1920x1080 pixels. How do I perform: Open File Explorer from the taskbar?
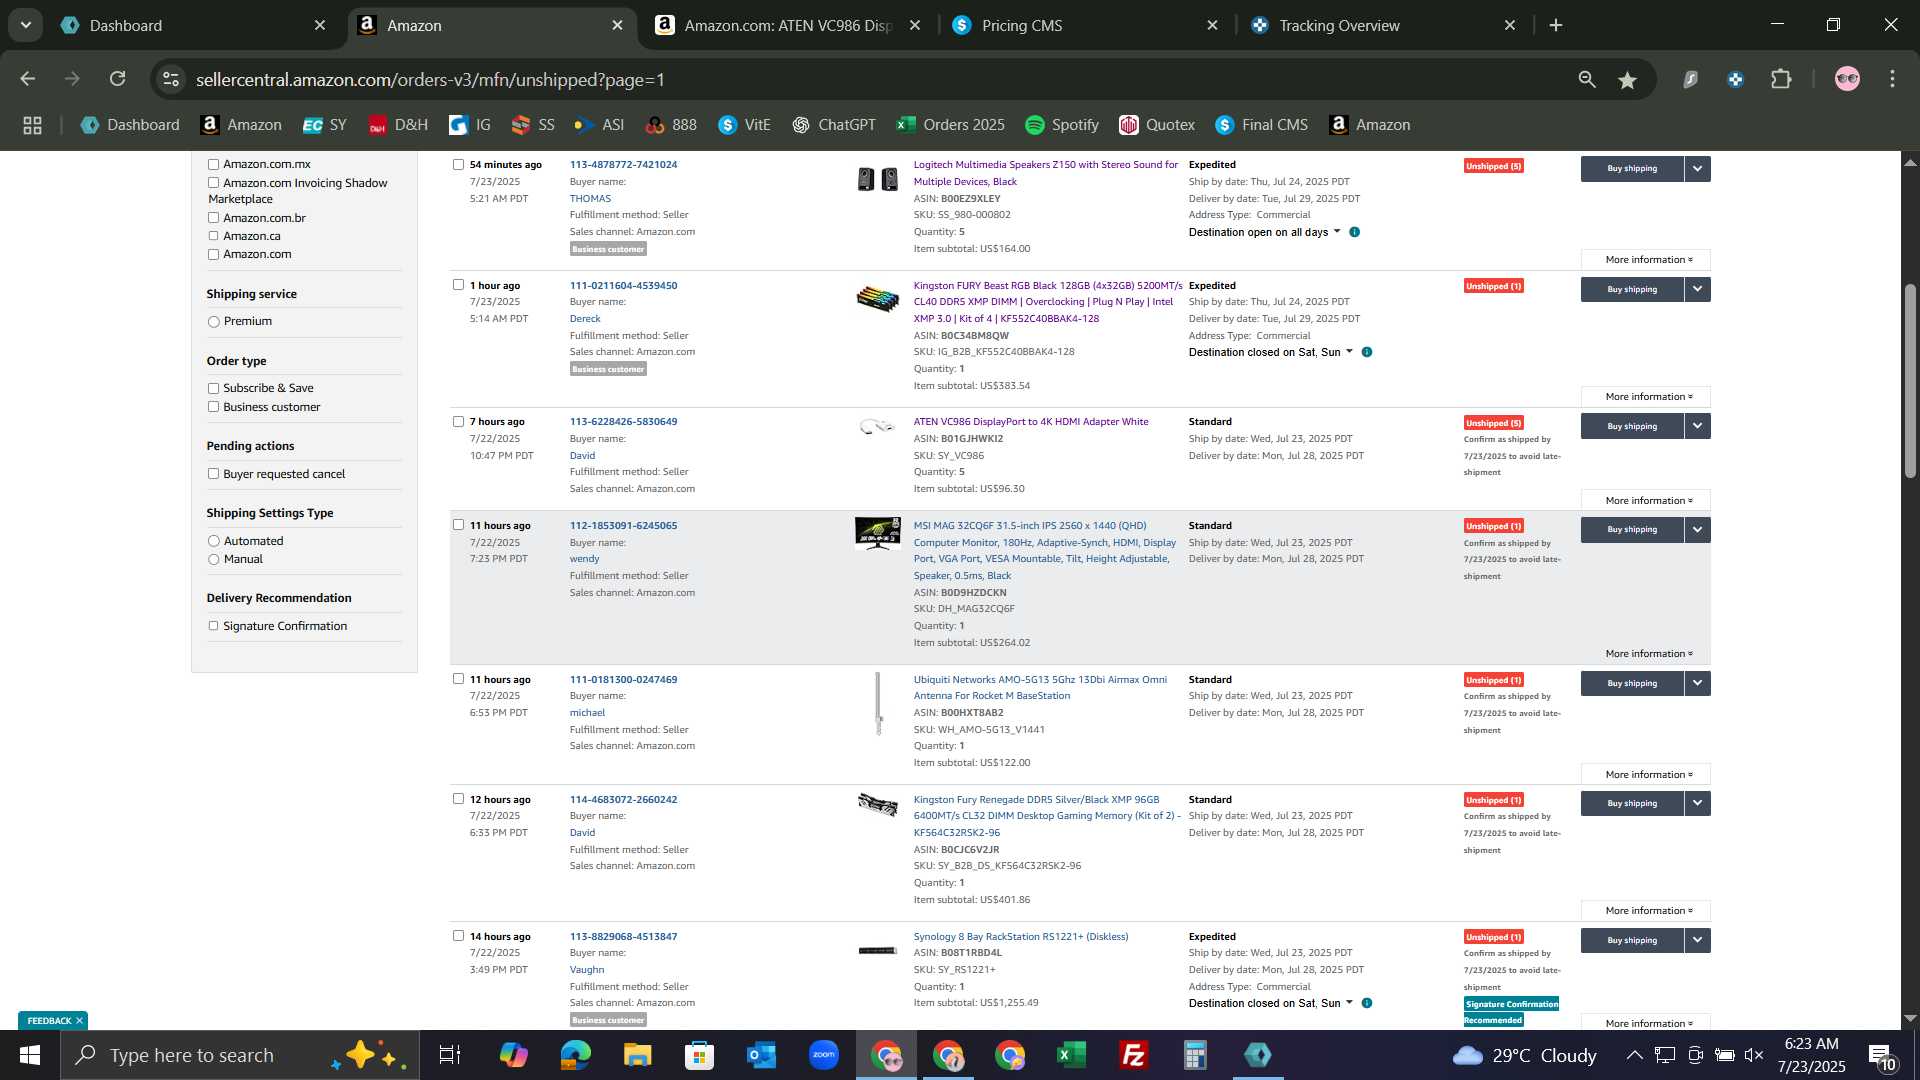pyautogui.click(x=637, y=1055)
